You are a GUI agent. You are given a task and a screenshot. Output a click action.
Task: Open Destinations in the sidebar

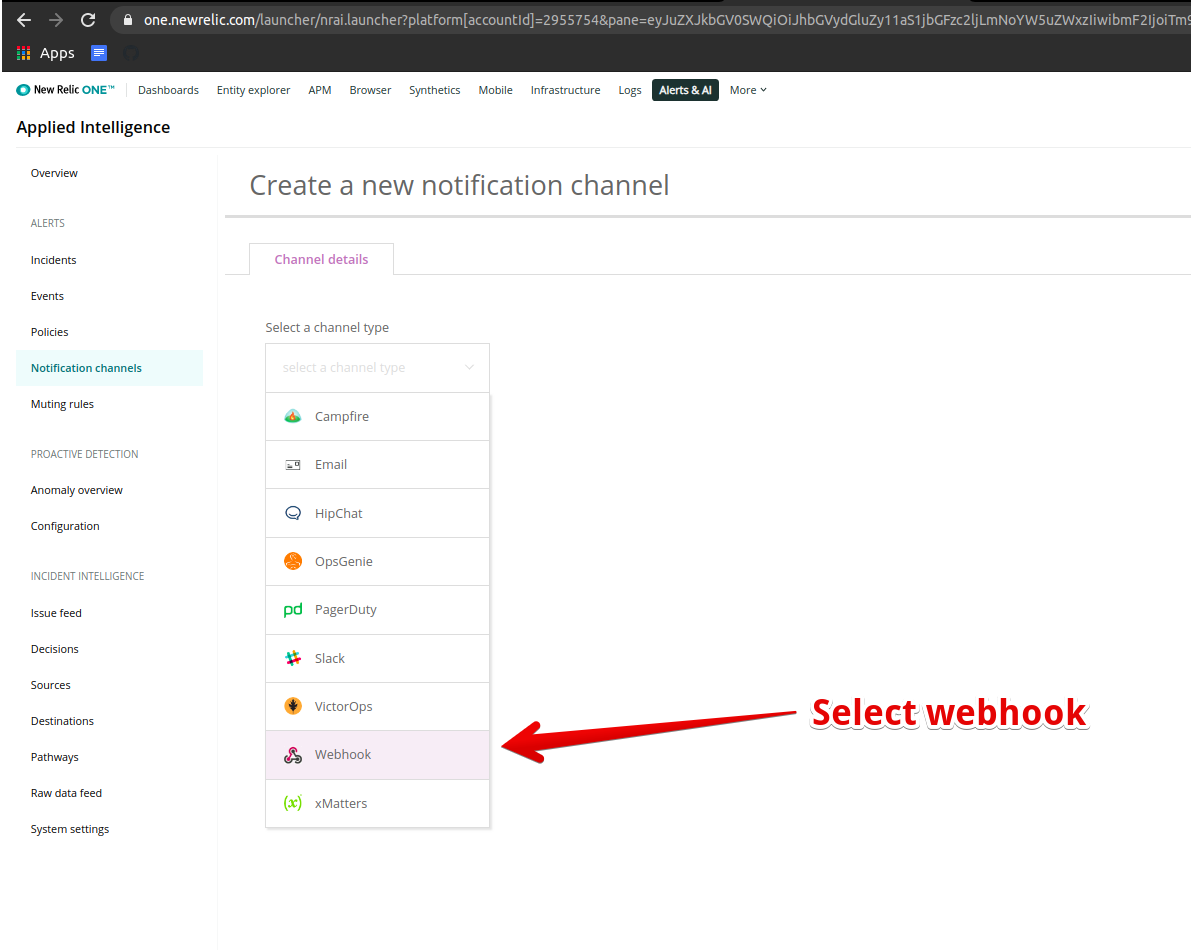tap(62, 721)
